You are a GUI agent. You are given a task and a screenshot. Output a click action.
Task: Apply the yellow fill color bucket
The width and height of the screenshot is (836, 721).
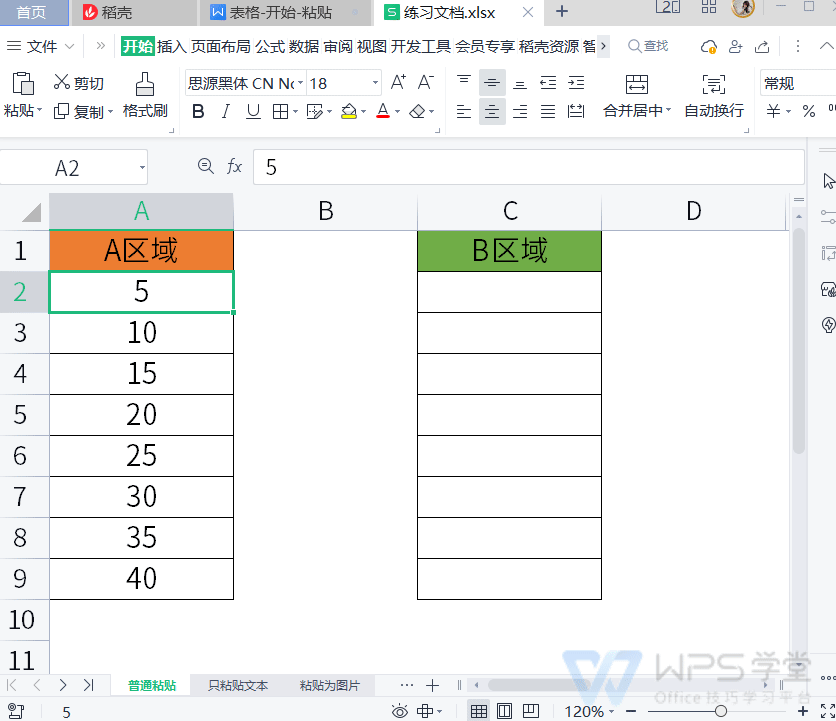[x=349, y=111]
